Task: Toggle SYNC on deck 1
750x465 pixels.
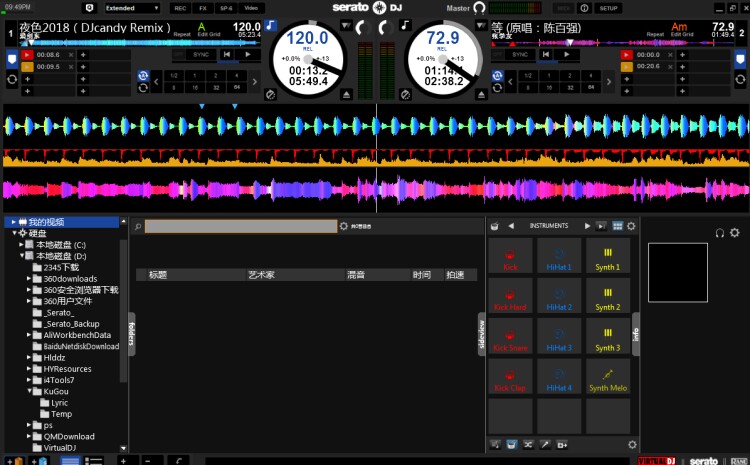Action: [x=201, y=55]
